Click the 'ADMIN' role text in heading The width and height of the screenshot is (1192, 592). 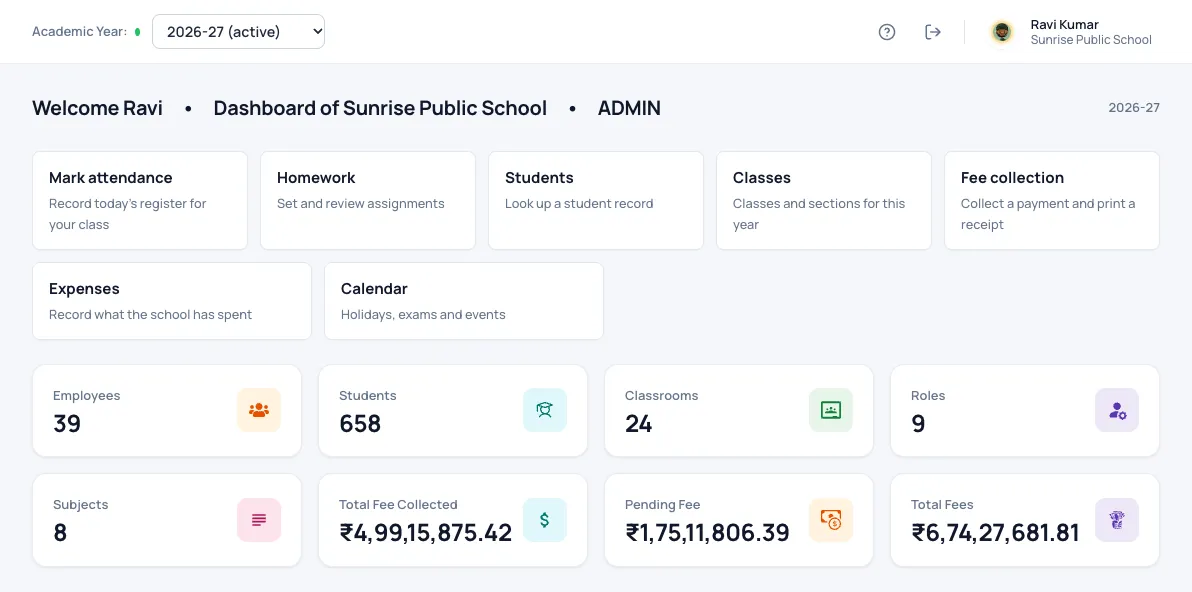coord(629,108)
